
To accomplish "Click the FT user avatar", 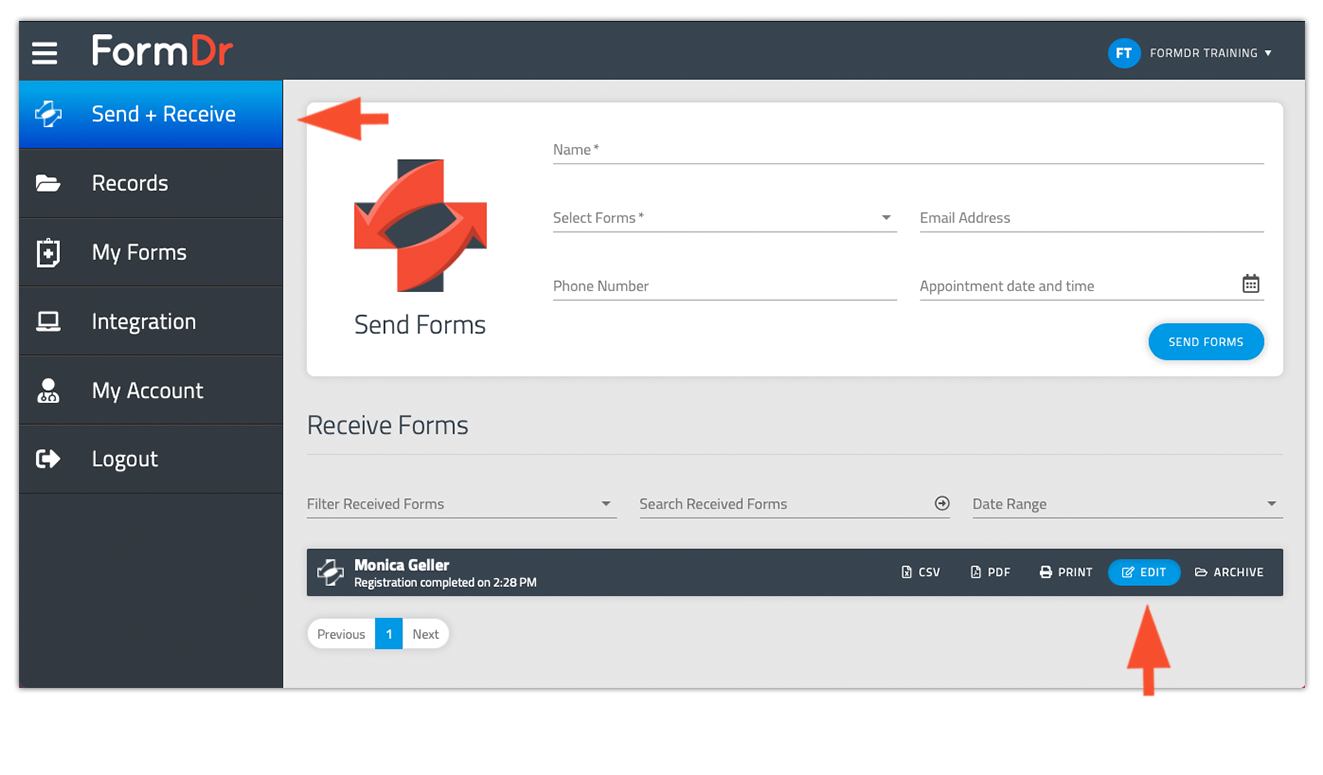I will [x=1124, y=53].
